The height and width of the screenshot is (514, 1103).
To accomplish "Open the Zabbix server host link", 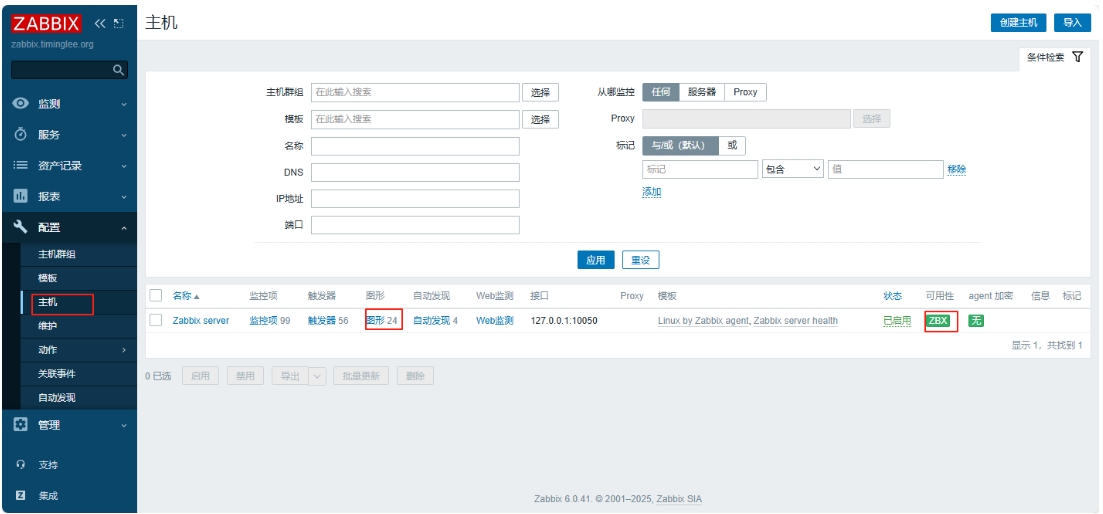I will [200, 321].
